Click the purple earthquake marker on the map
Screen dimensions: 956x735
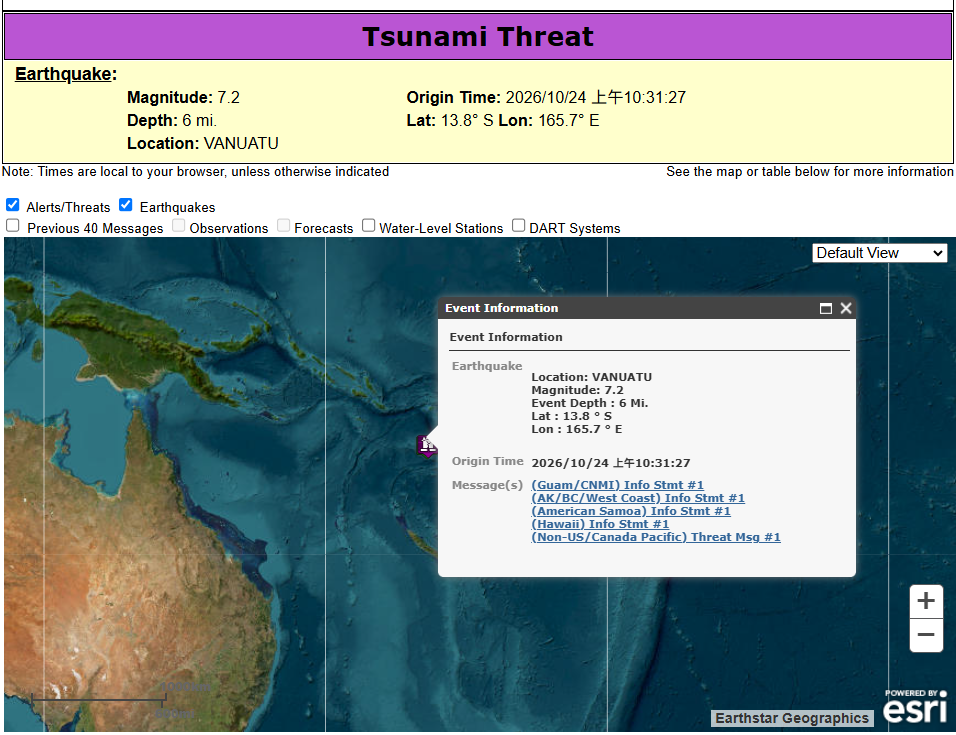click(x=427, y=446)
